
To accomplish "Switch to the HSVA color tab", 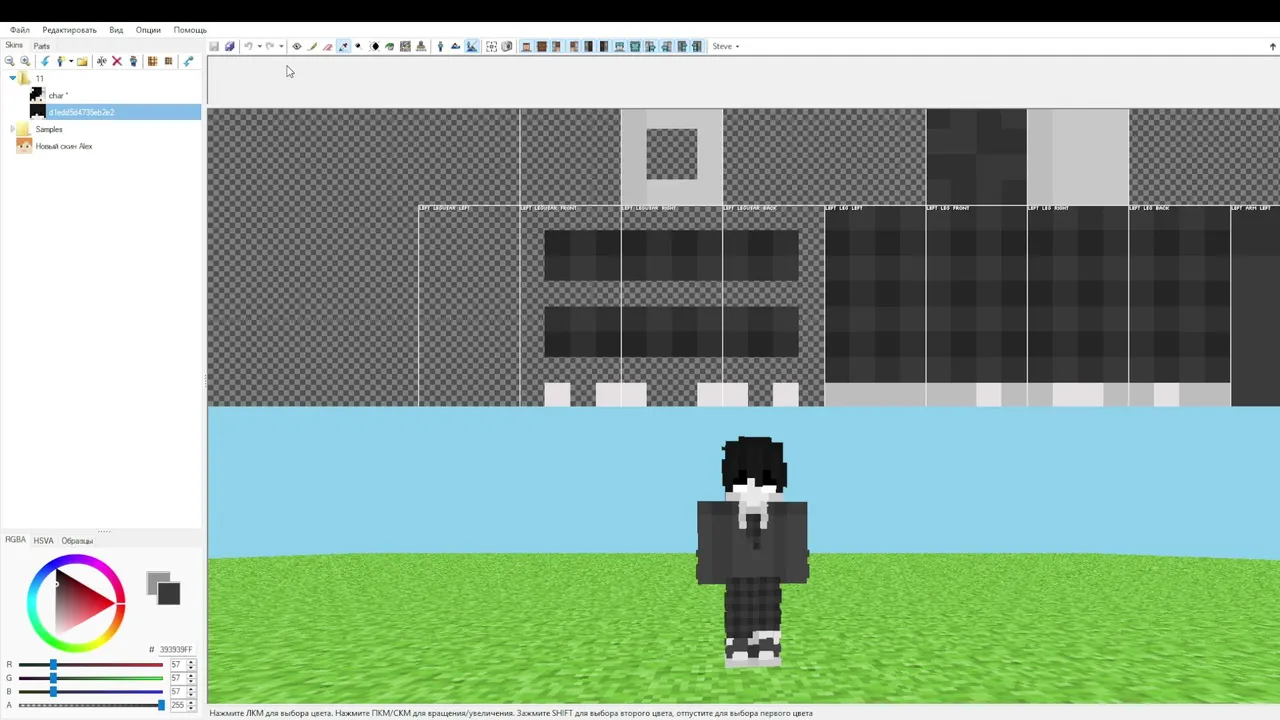I will (43, 540).
